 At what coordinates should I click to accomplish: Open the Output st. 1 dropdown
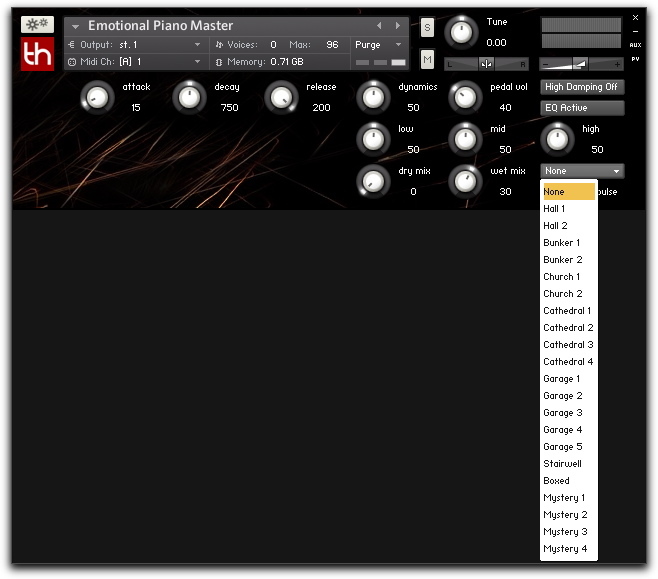197,44
